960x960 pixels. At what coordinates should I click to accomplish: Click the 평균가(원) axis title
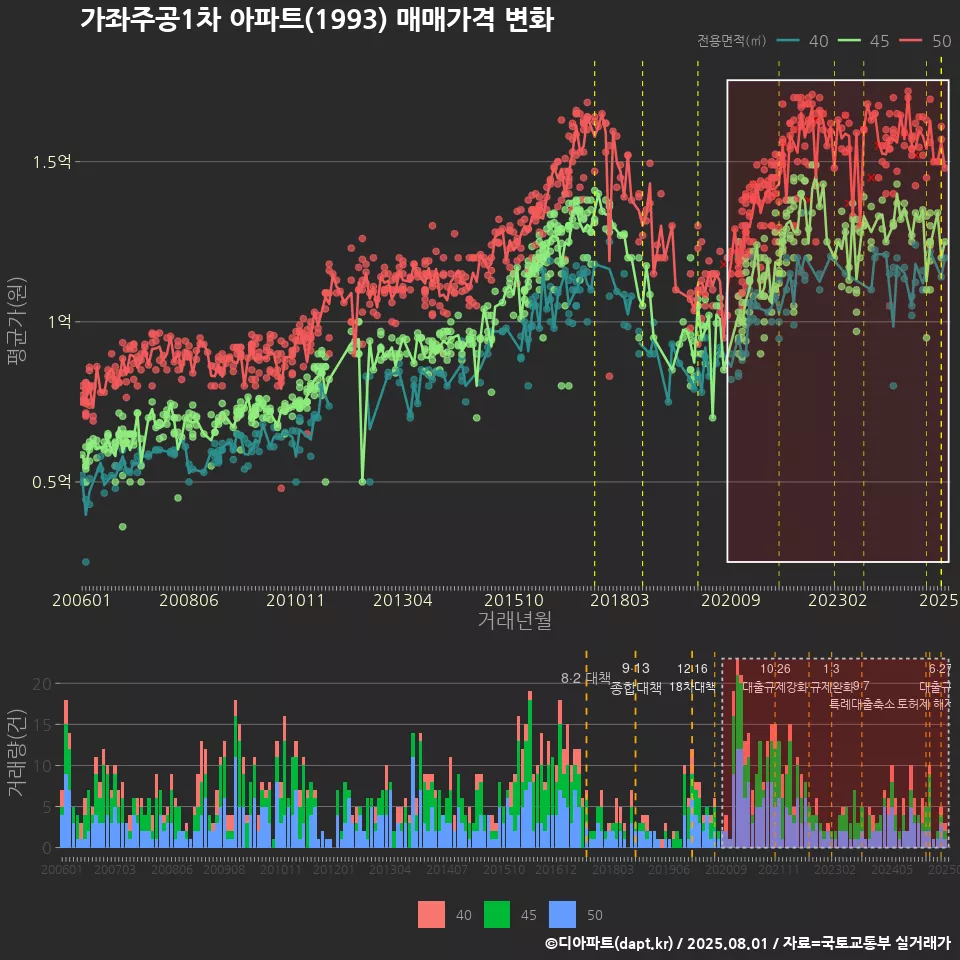17,321
